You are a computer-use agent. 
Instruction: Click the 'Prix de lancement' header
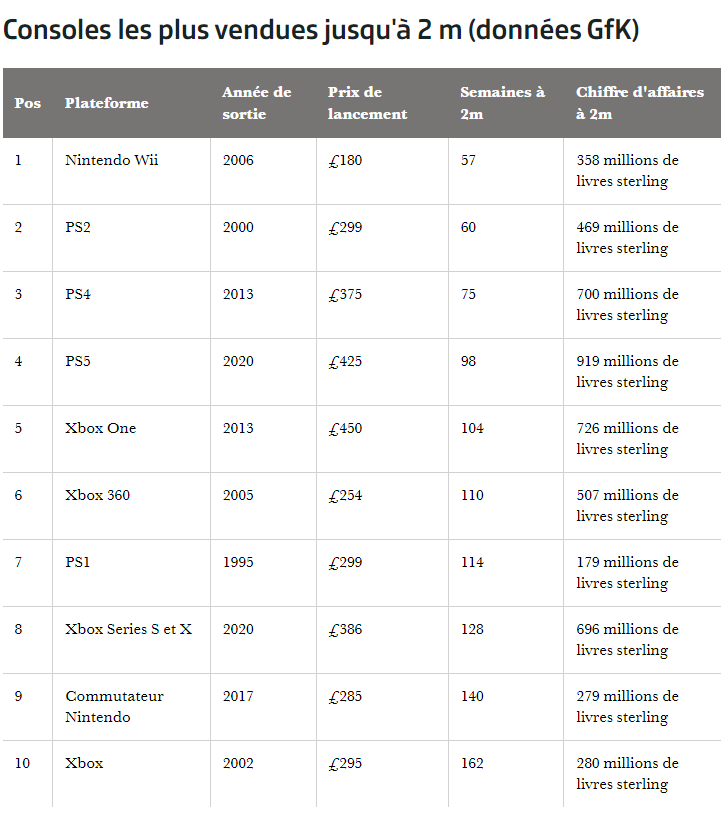pos(367,103)
